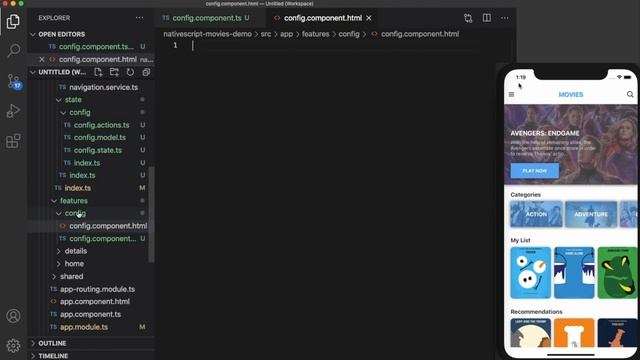This screenshot has height=360, width=640.
Task: Open the Explorer view in activity bar
Action: click(13, 21)
